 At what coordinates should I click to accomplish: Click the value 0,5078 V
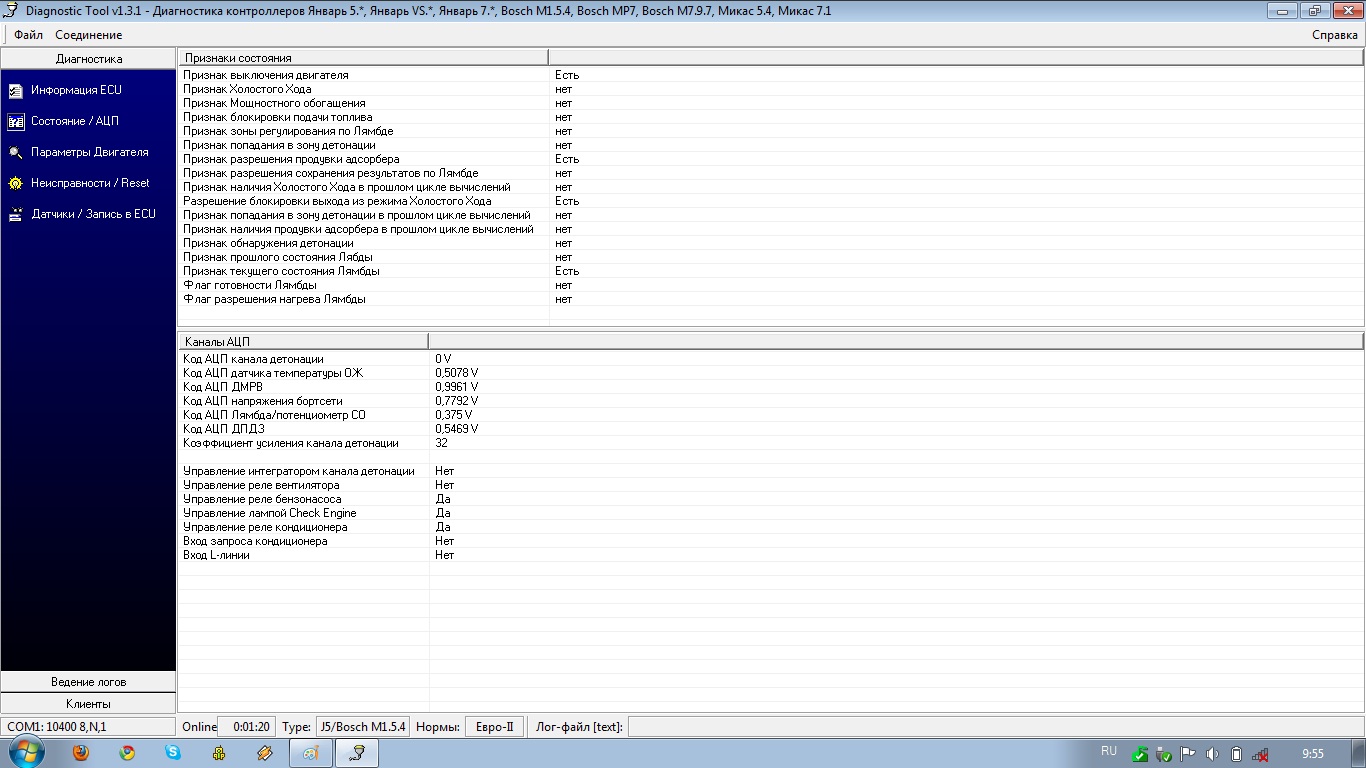pyautogui.click(x=457, y=373)
